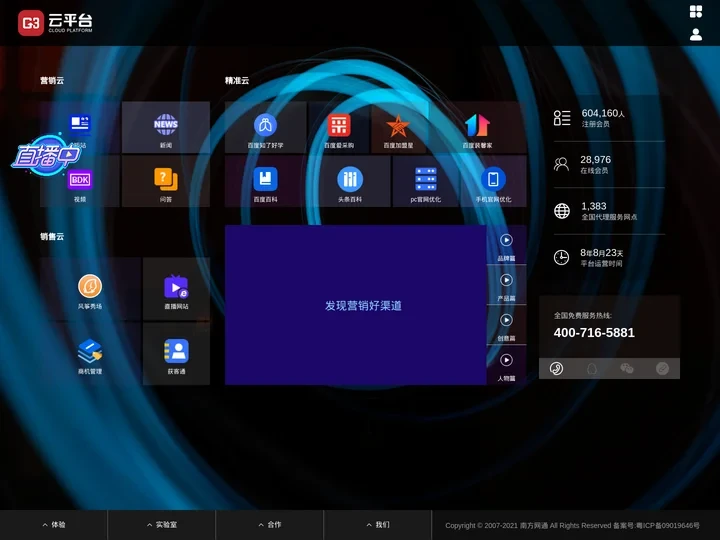Select the WeChat contact icon
This screenshot has height=540, width=720.
point(627,368)
